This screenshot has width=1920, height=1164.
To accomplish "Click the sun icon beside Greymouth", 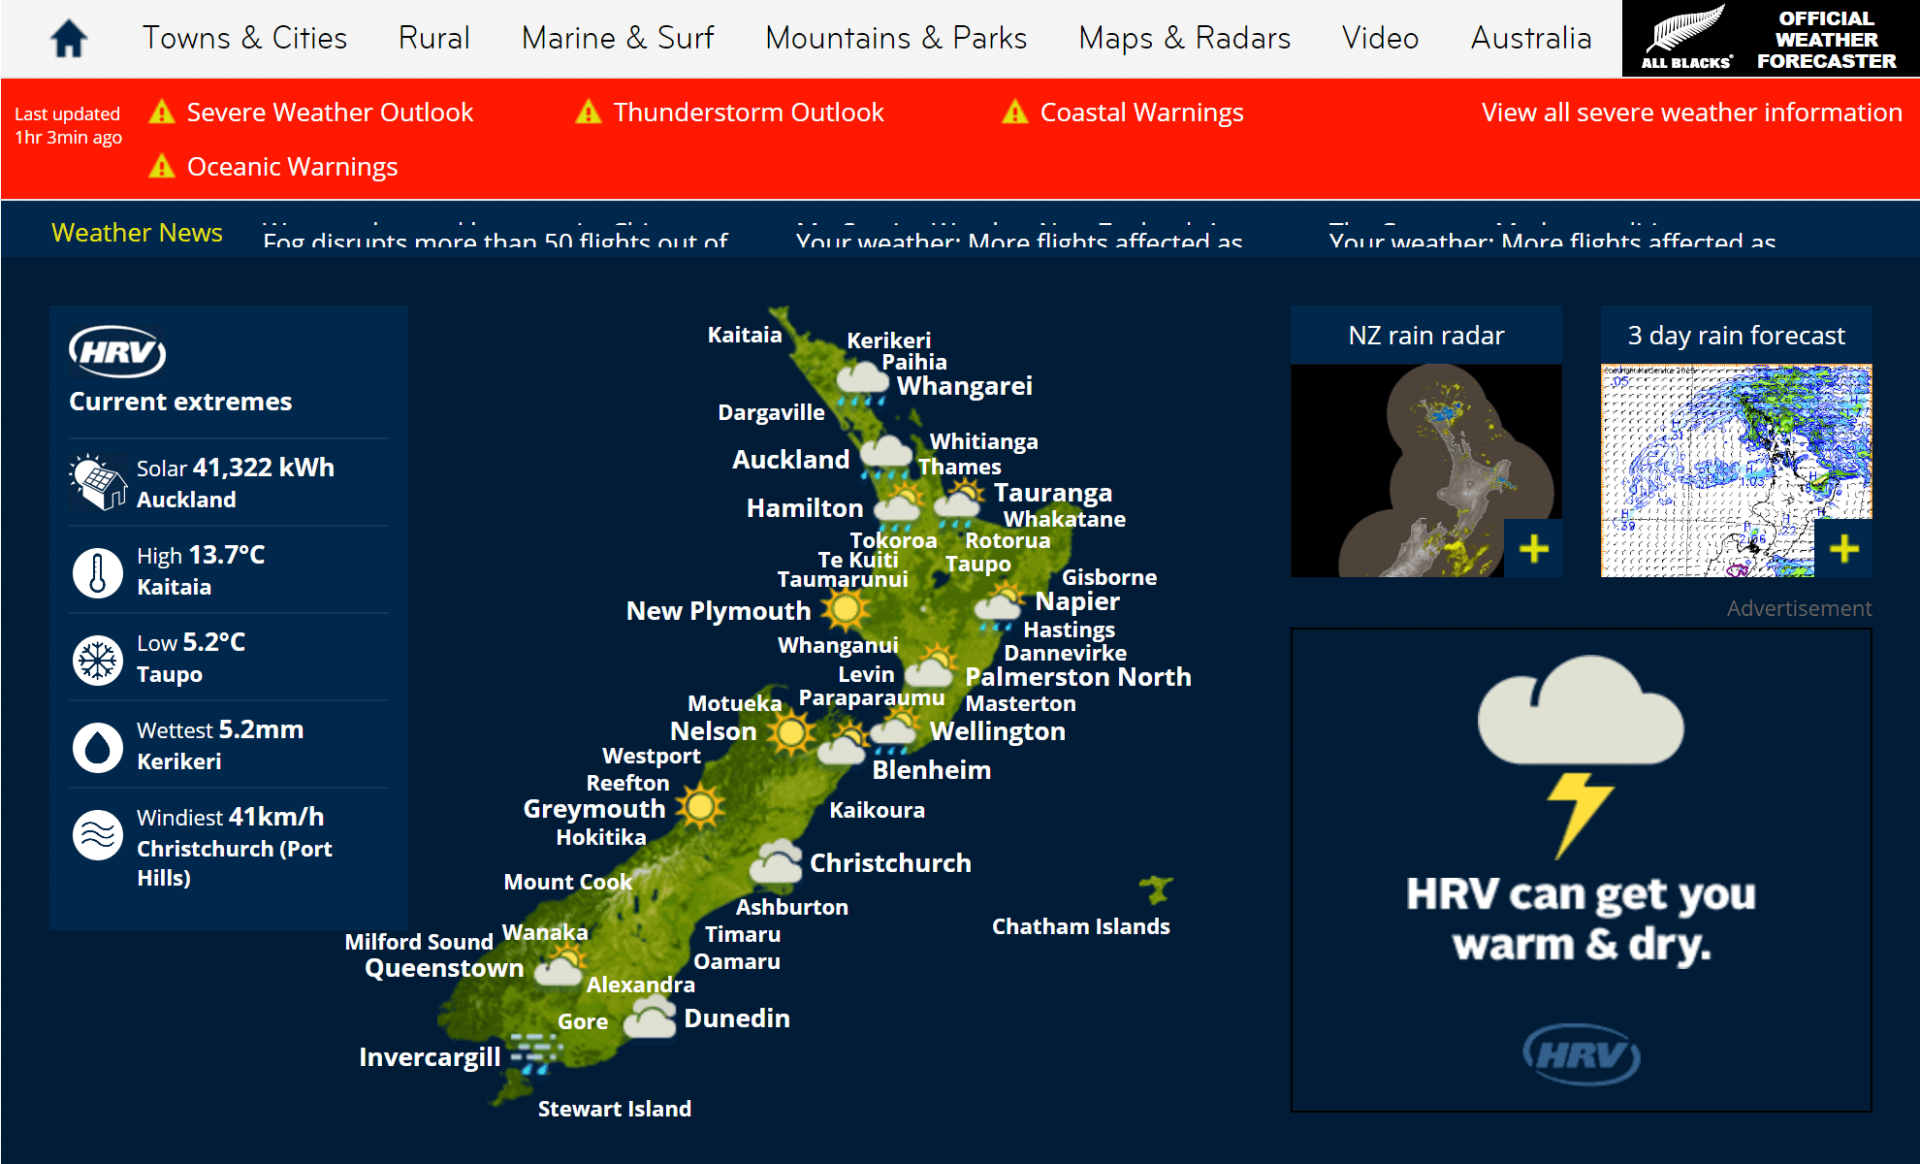I will pyautogui.click(x=699, y=806).
